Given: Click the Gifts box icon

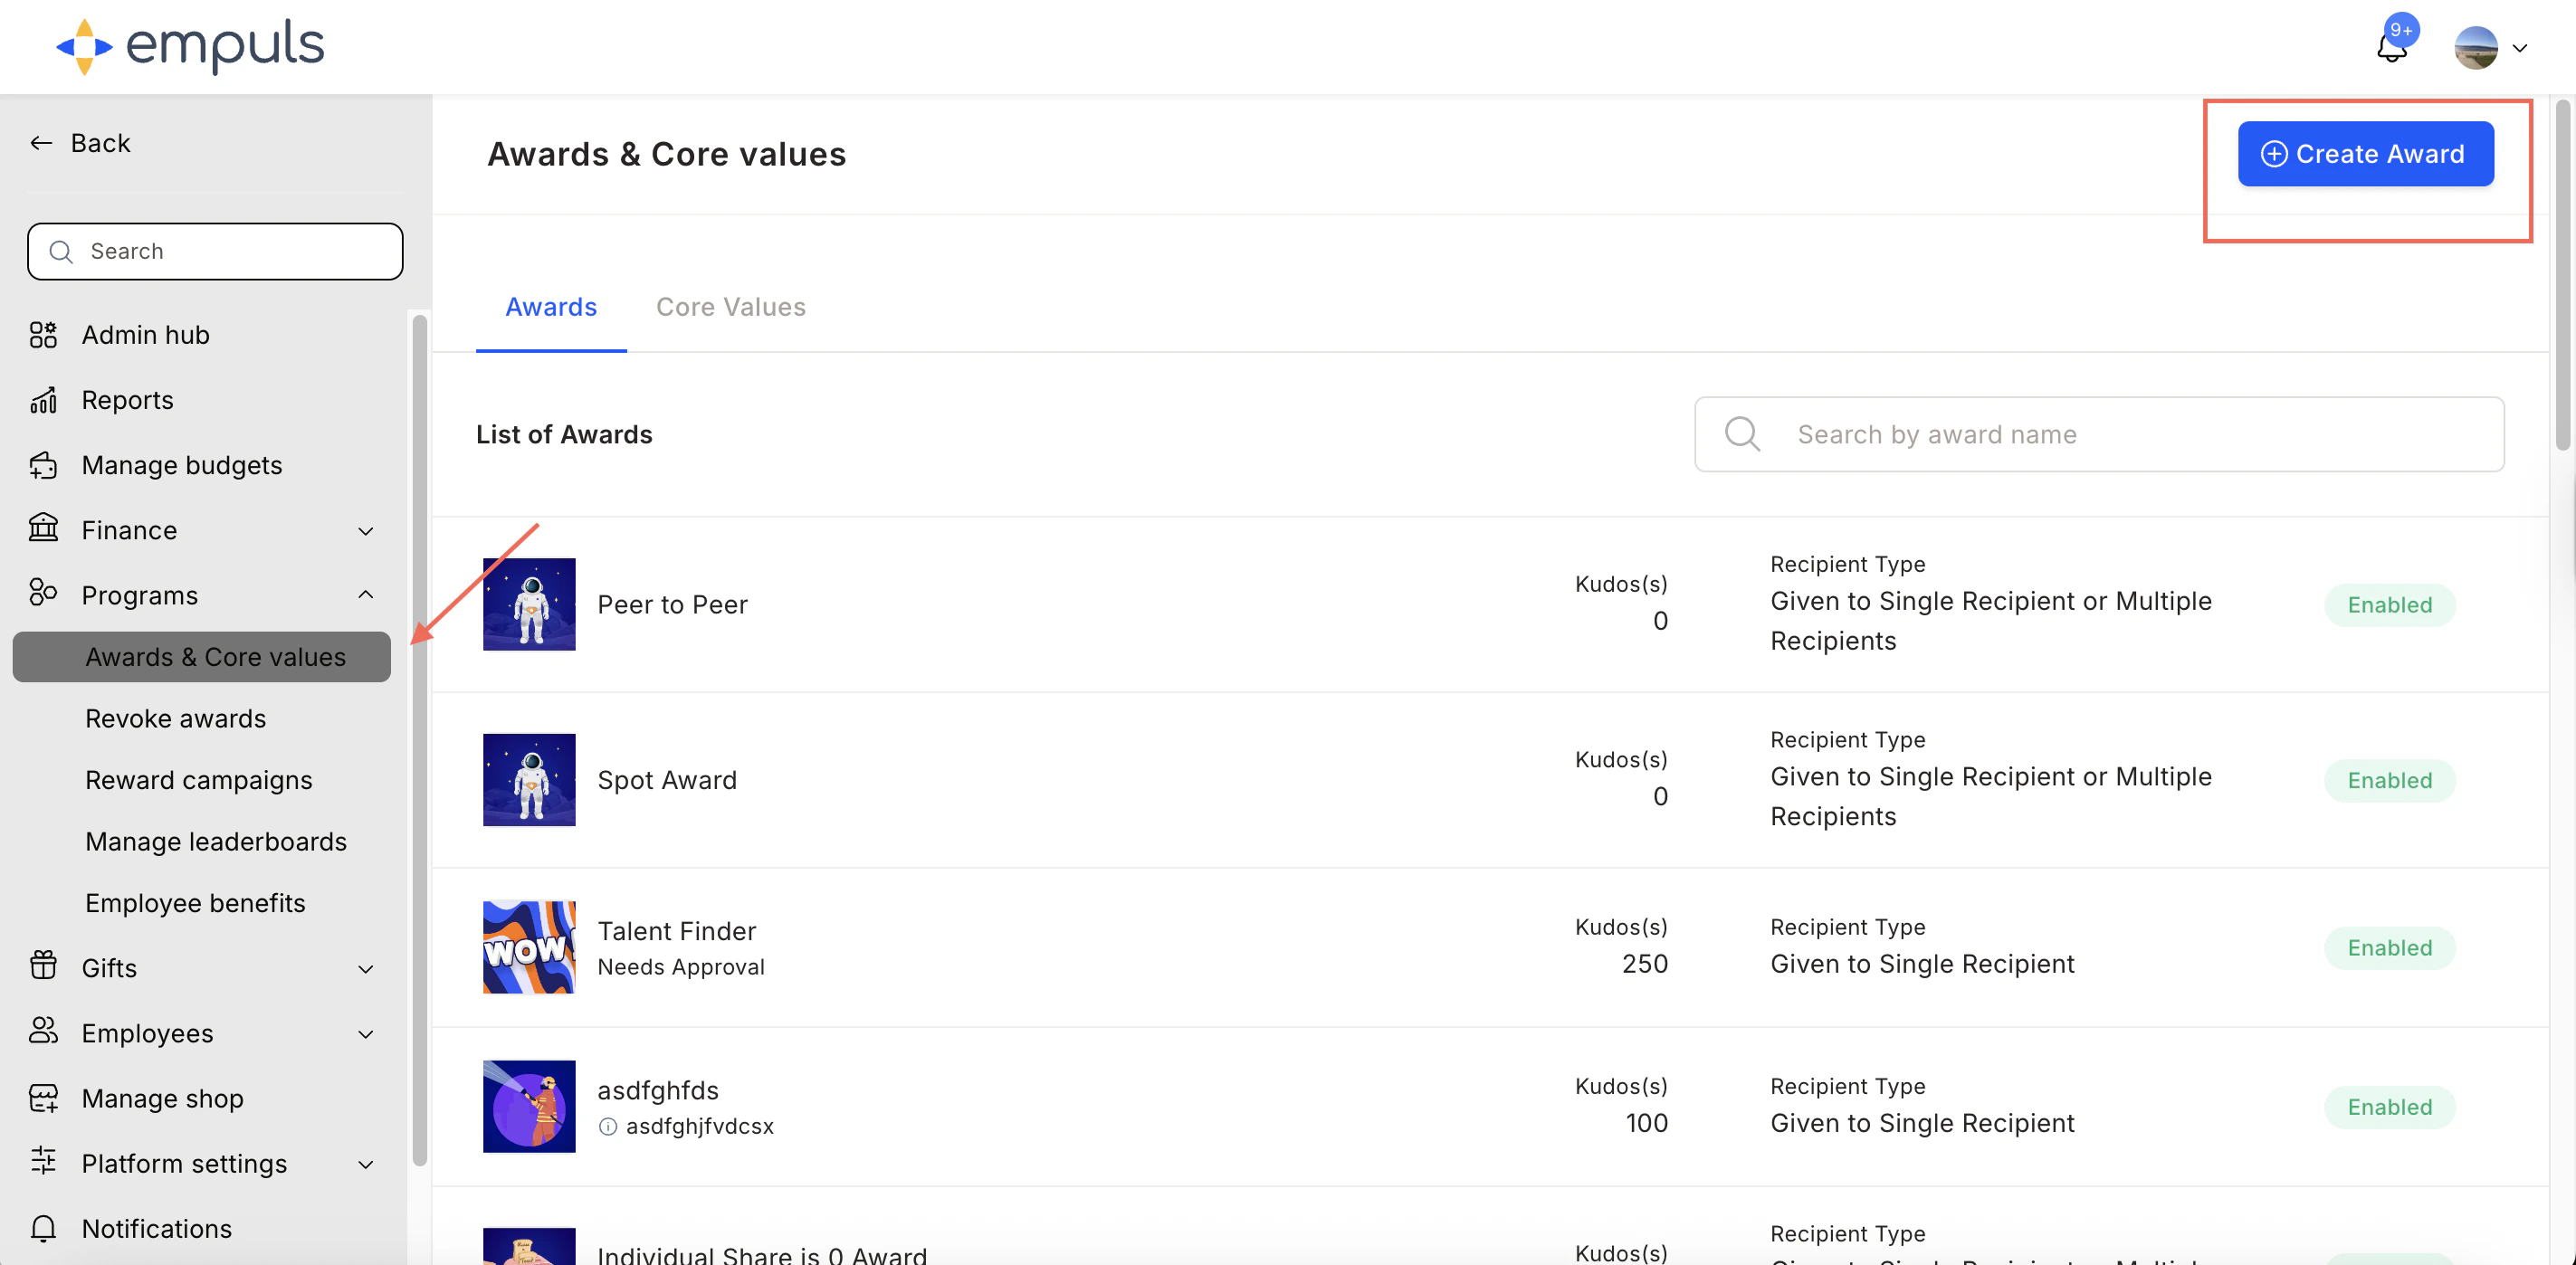Looking at the screenshot, I should click(43, 965).
